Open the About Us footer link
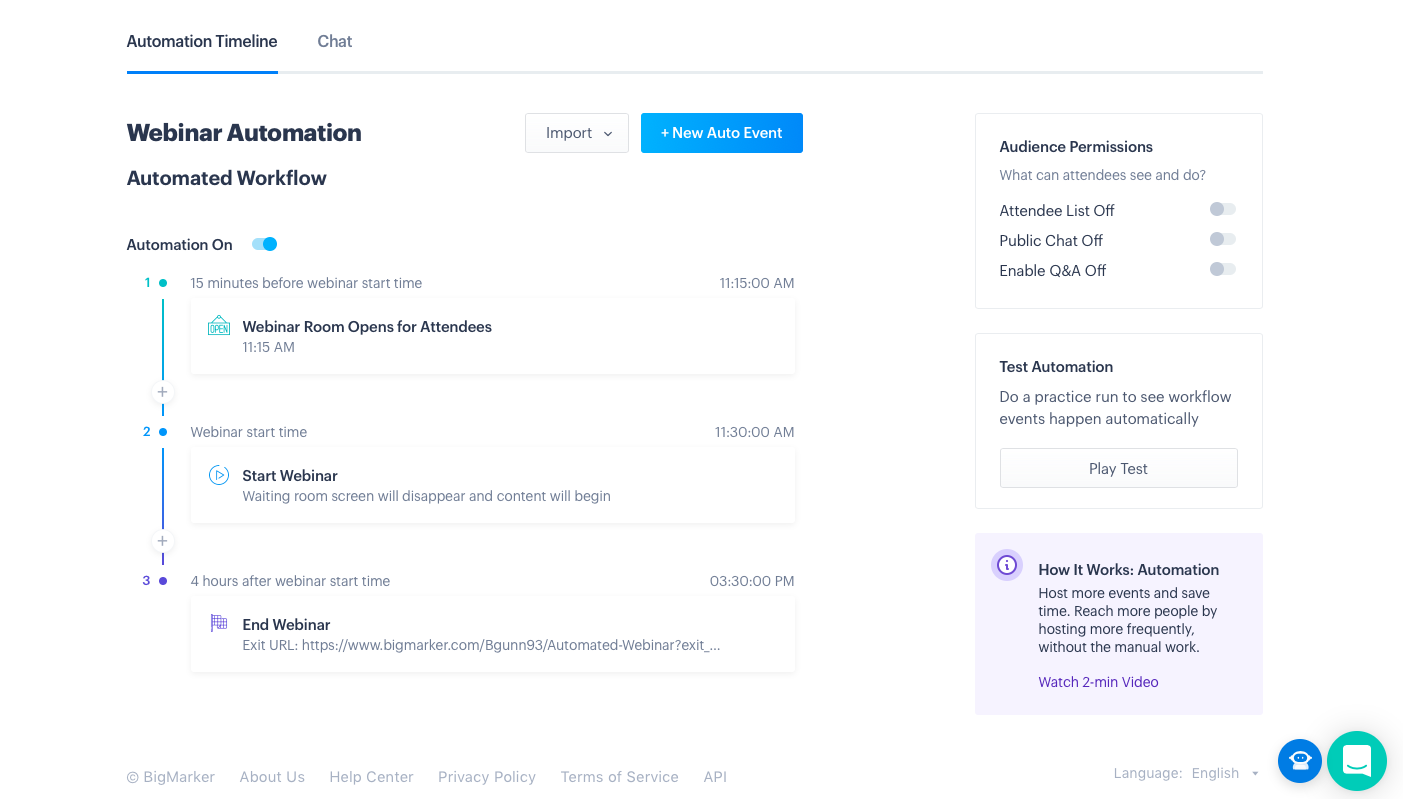1403x799 pixels. (x=272, y=777)
